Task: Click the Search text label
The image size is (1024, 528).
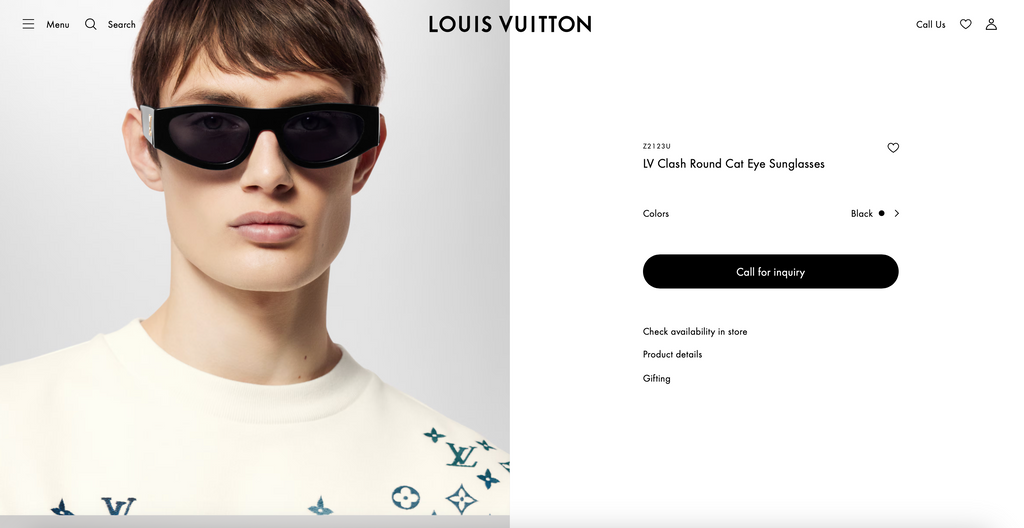Action: point(121,24)
